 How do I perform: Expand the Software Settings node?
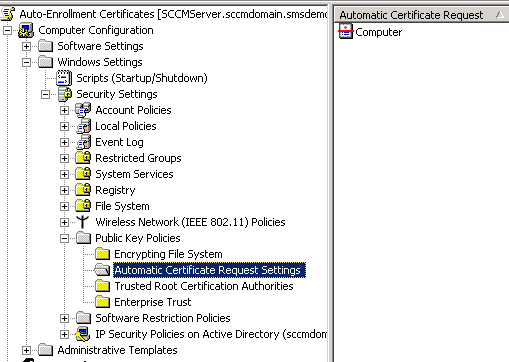(26, 47)
